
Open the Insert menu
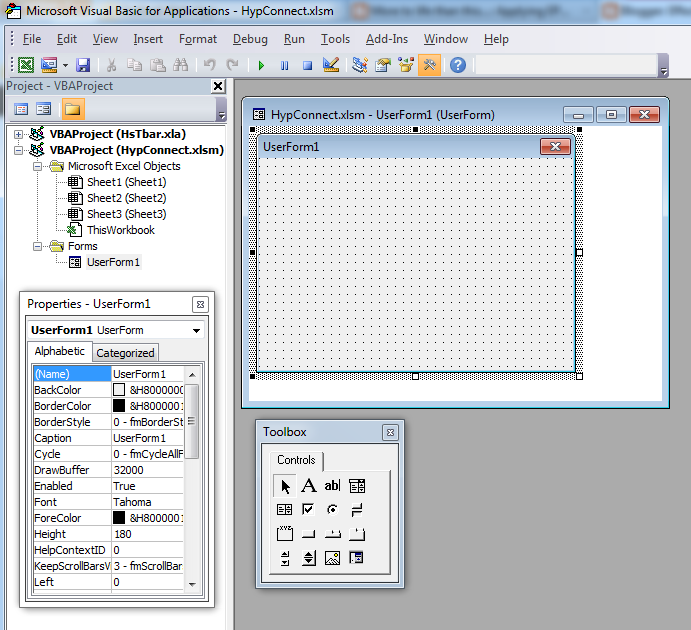point(148,39)
